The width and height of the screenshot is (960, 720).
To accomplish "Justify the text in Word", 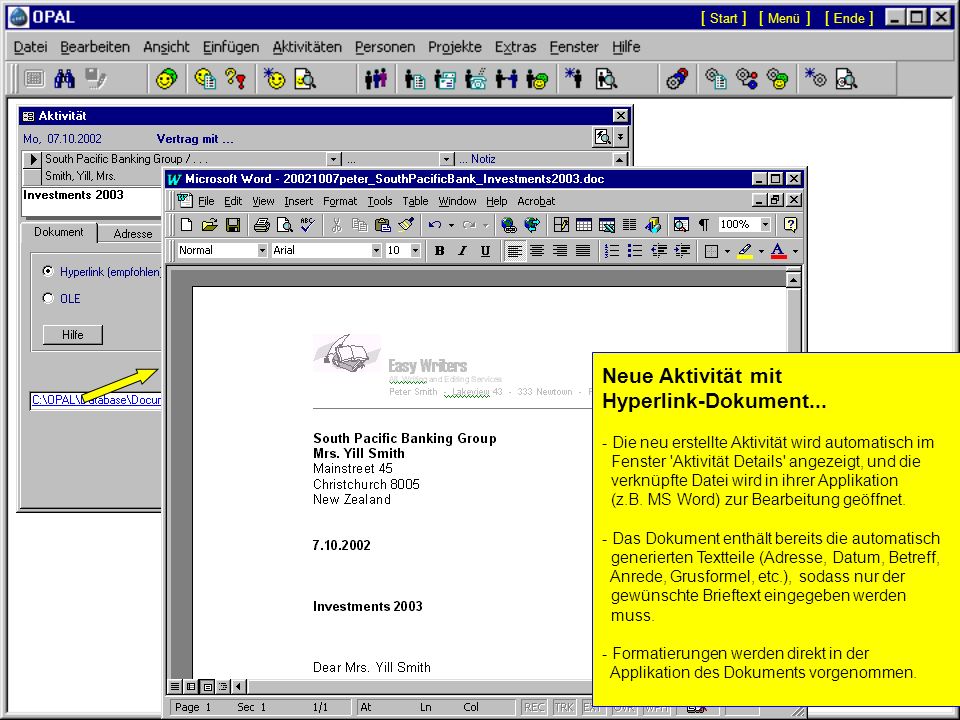I will pos(583,250).
